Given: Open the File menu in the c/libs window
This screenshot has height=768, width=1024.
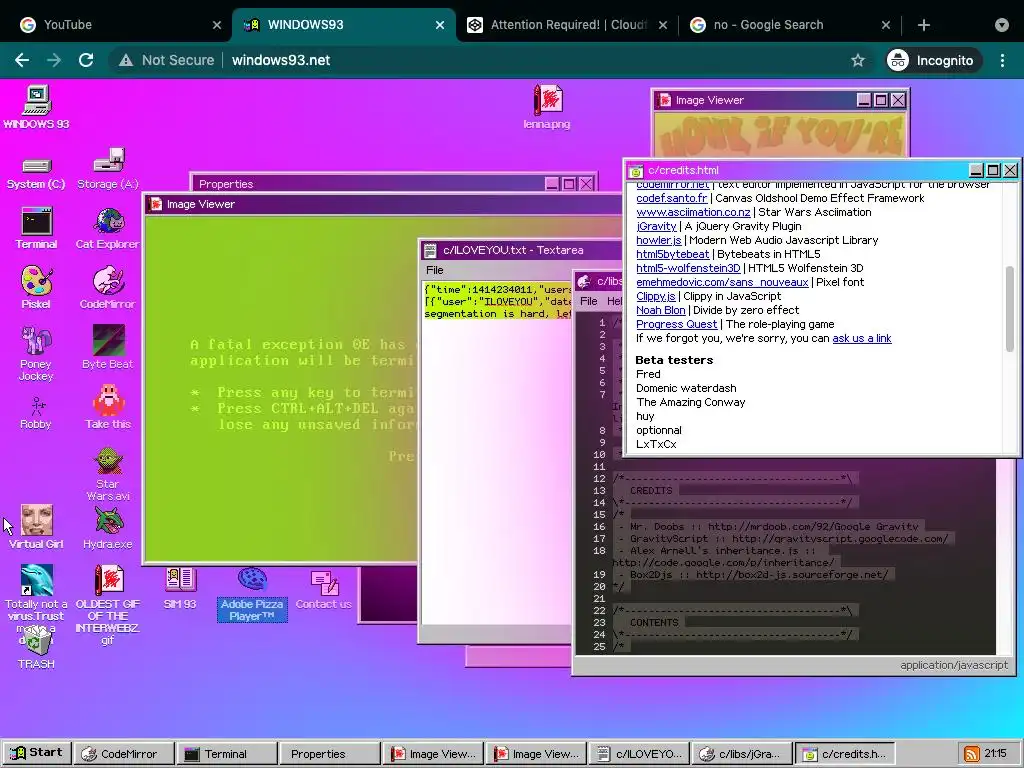Looking at the screenshot, I should tap(588, 301).
